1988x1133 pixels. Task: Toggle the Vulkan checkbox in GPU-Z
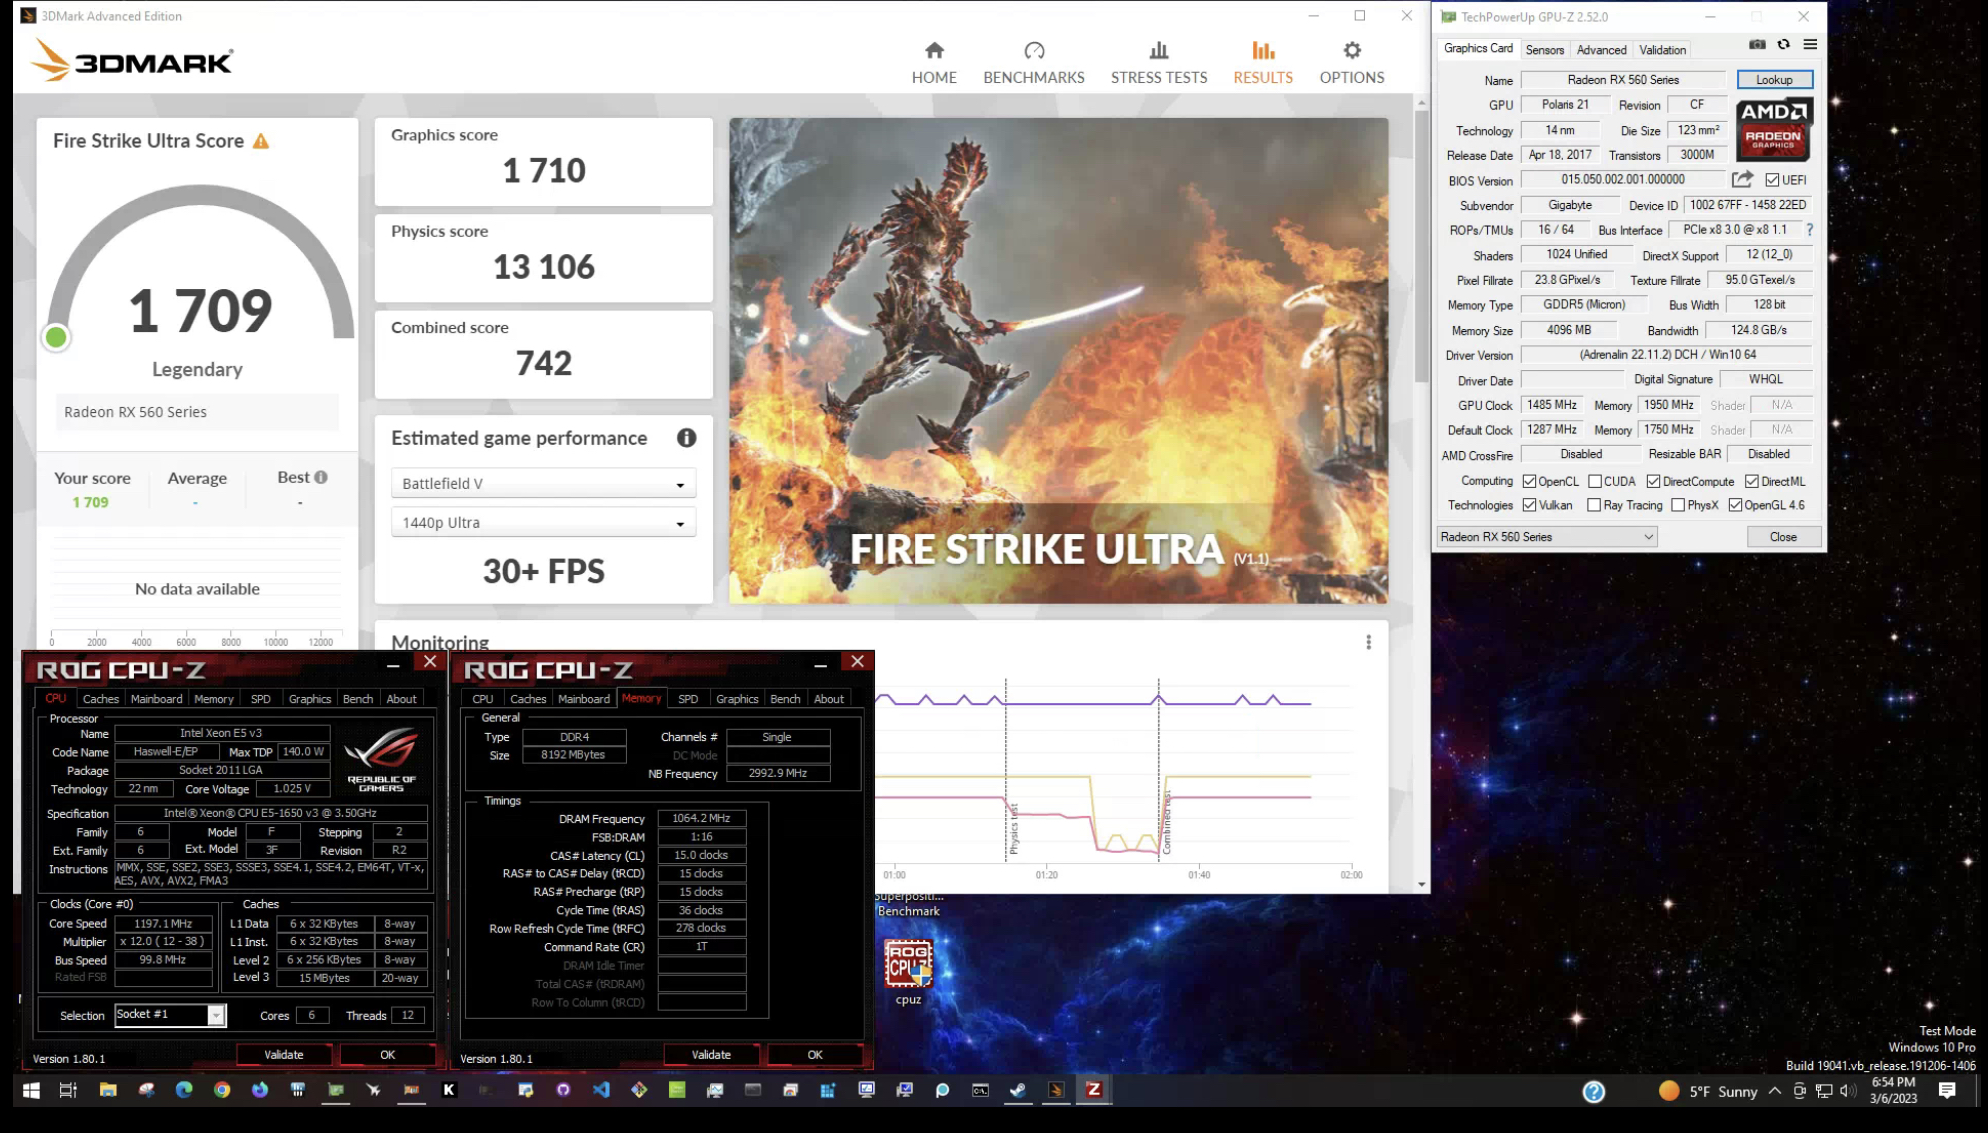(x=1529, y=505)
